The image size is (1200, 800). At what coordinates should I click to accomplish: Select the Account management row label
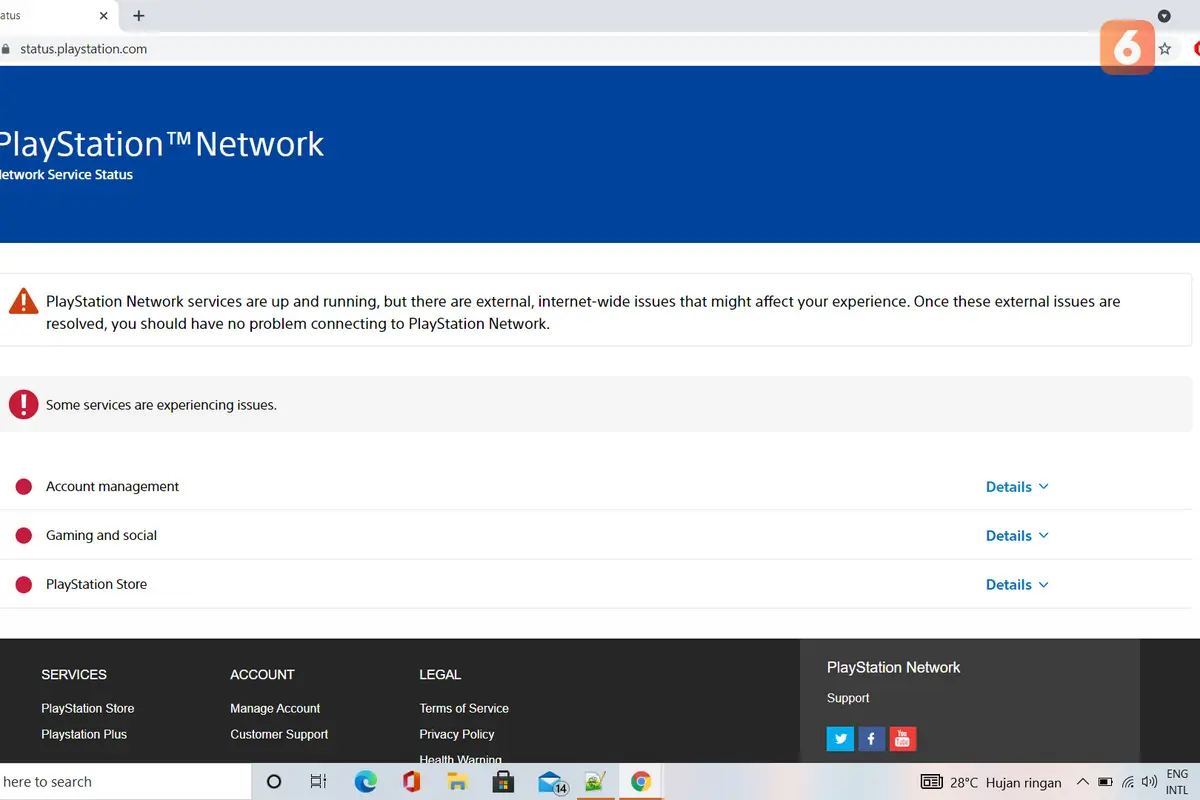click(x=112, y=486)
